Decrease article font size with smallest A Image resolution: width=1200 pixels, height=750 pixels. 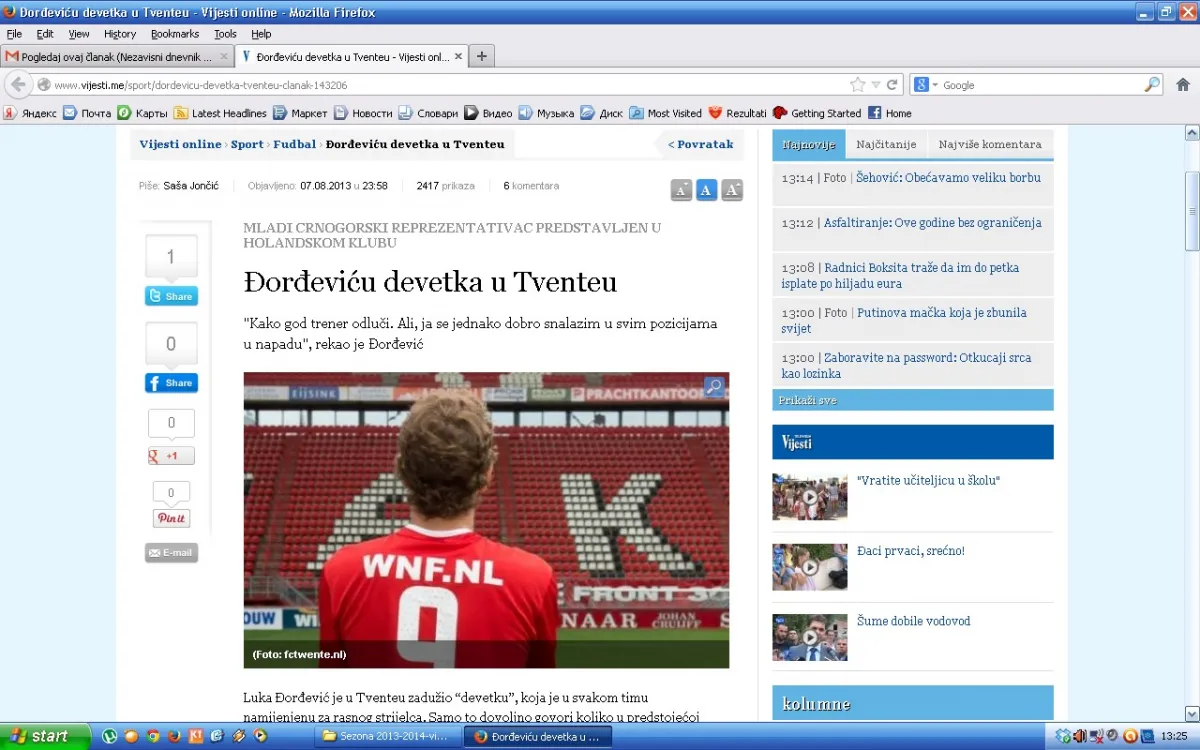pyautogui.click(x=681, y=190)
